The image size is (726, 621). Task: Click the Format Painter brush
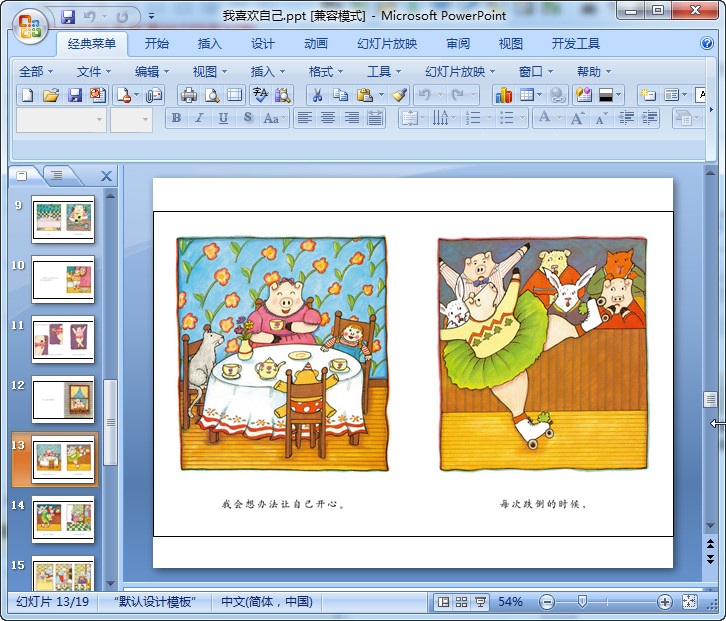pos(399,95)
